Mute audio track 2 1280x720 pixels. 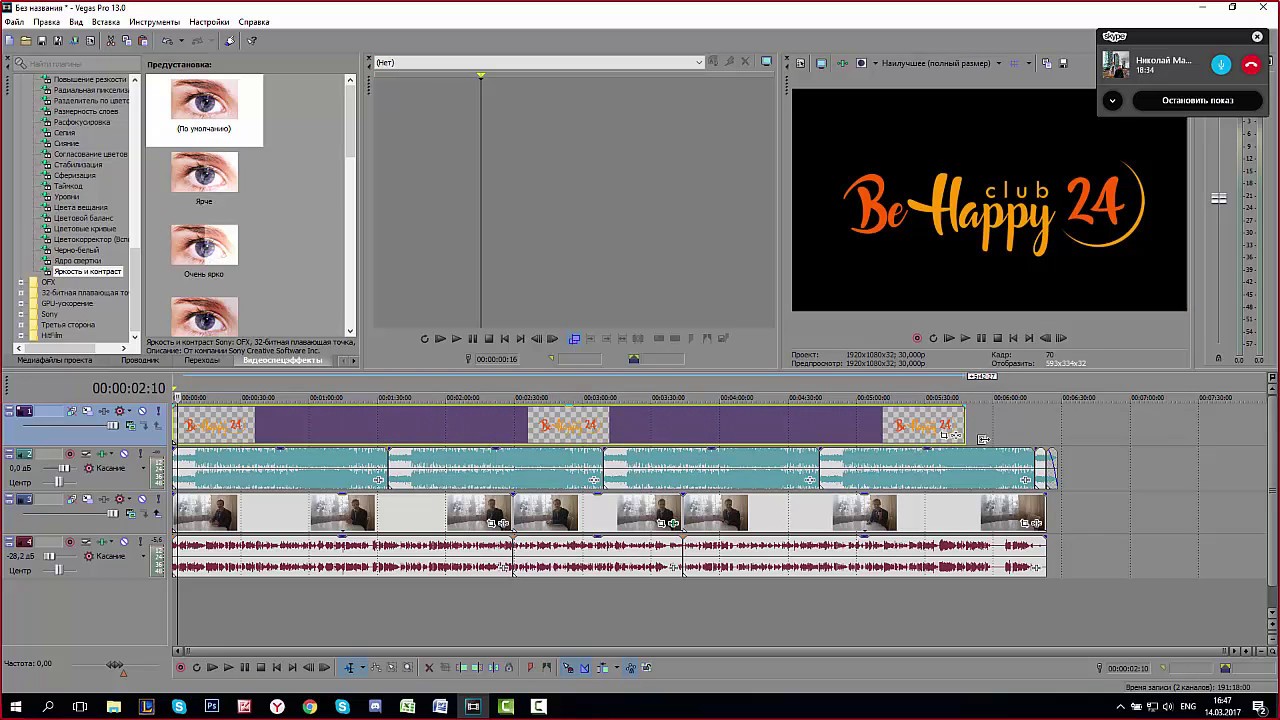point(124,454)
